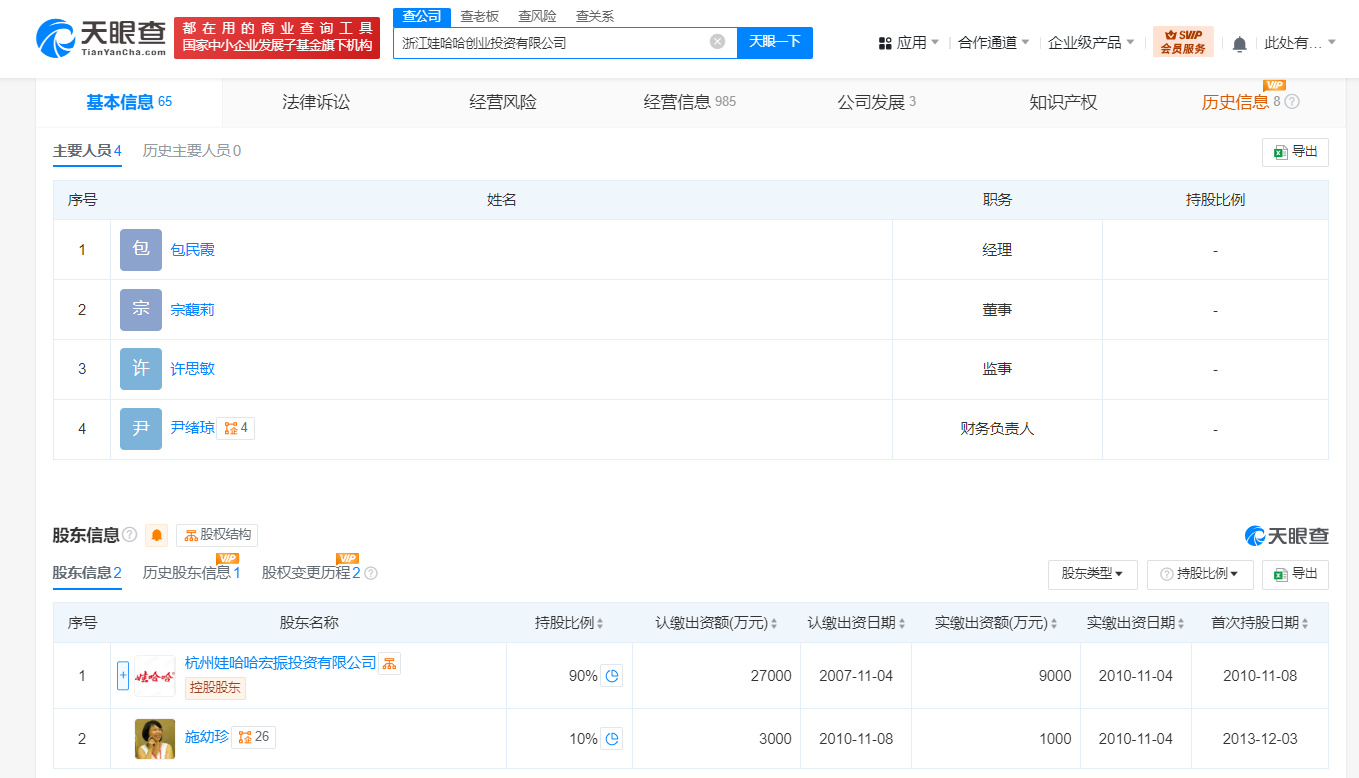
Task: Click the shareholder alert bell icon
Action: click(x=156, y=535)
